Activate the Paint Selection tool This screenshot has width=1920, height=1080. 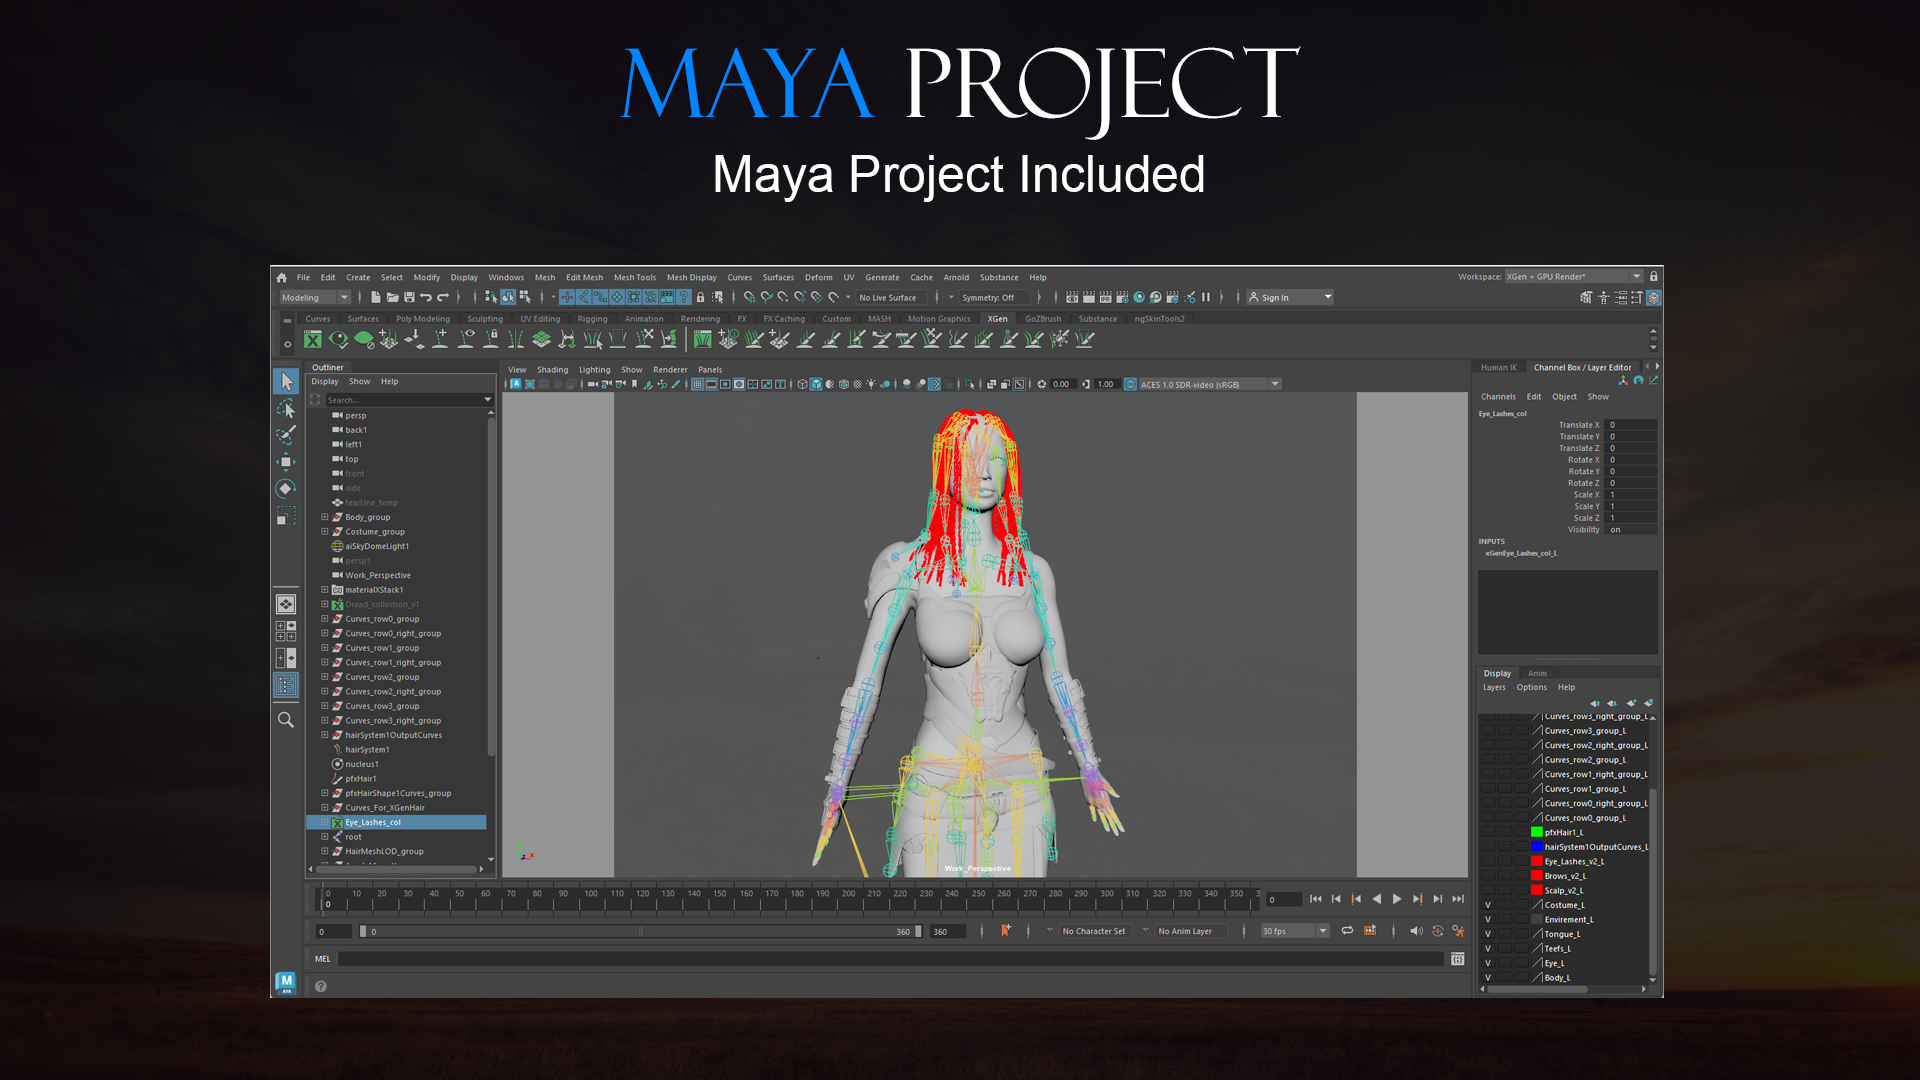click(x=286, y=435)
